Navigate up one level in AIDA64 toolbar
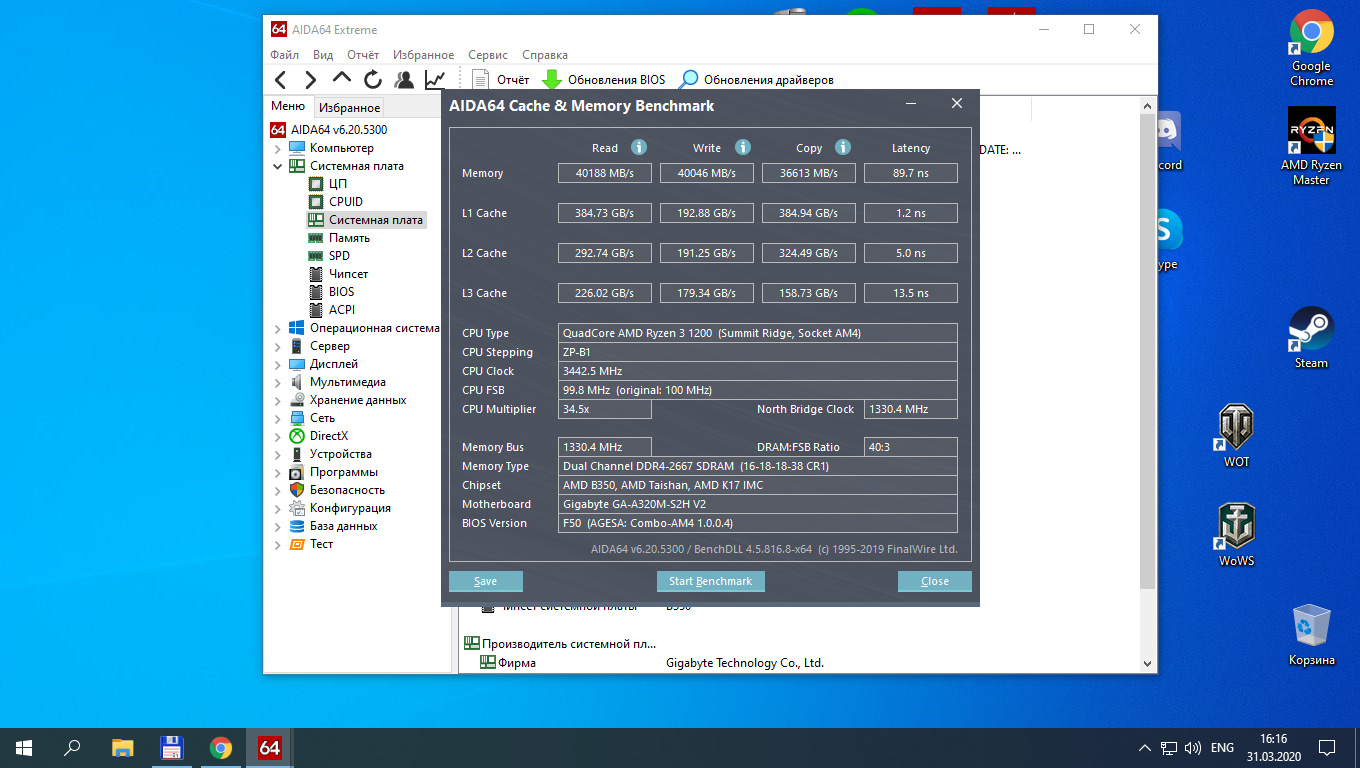1360x768 pixels. pyautogui.click(x=342, y=79)
